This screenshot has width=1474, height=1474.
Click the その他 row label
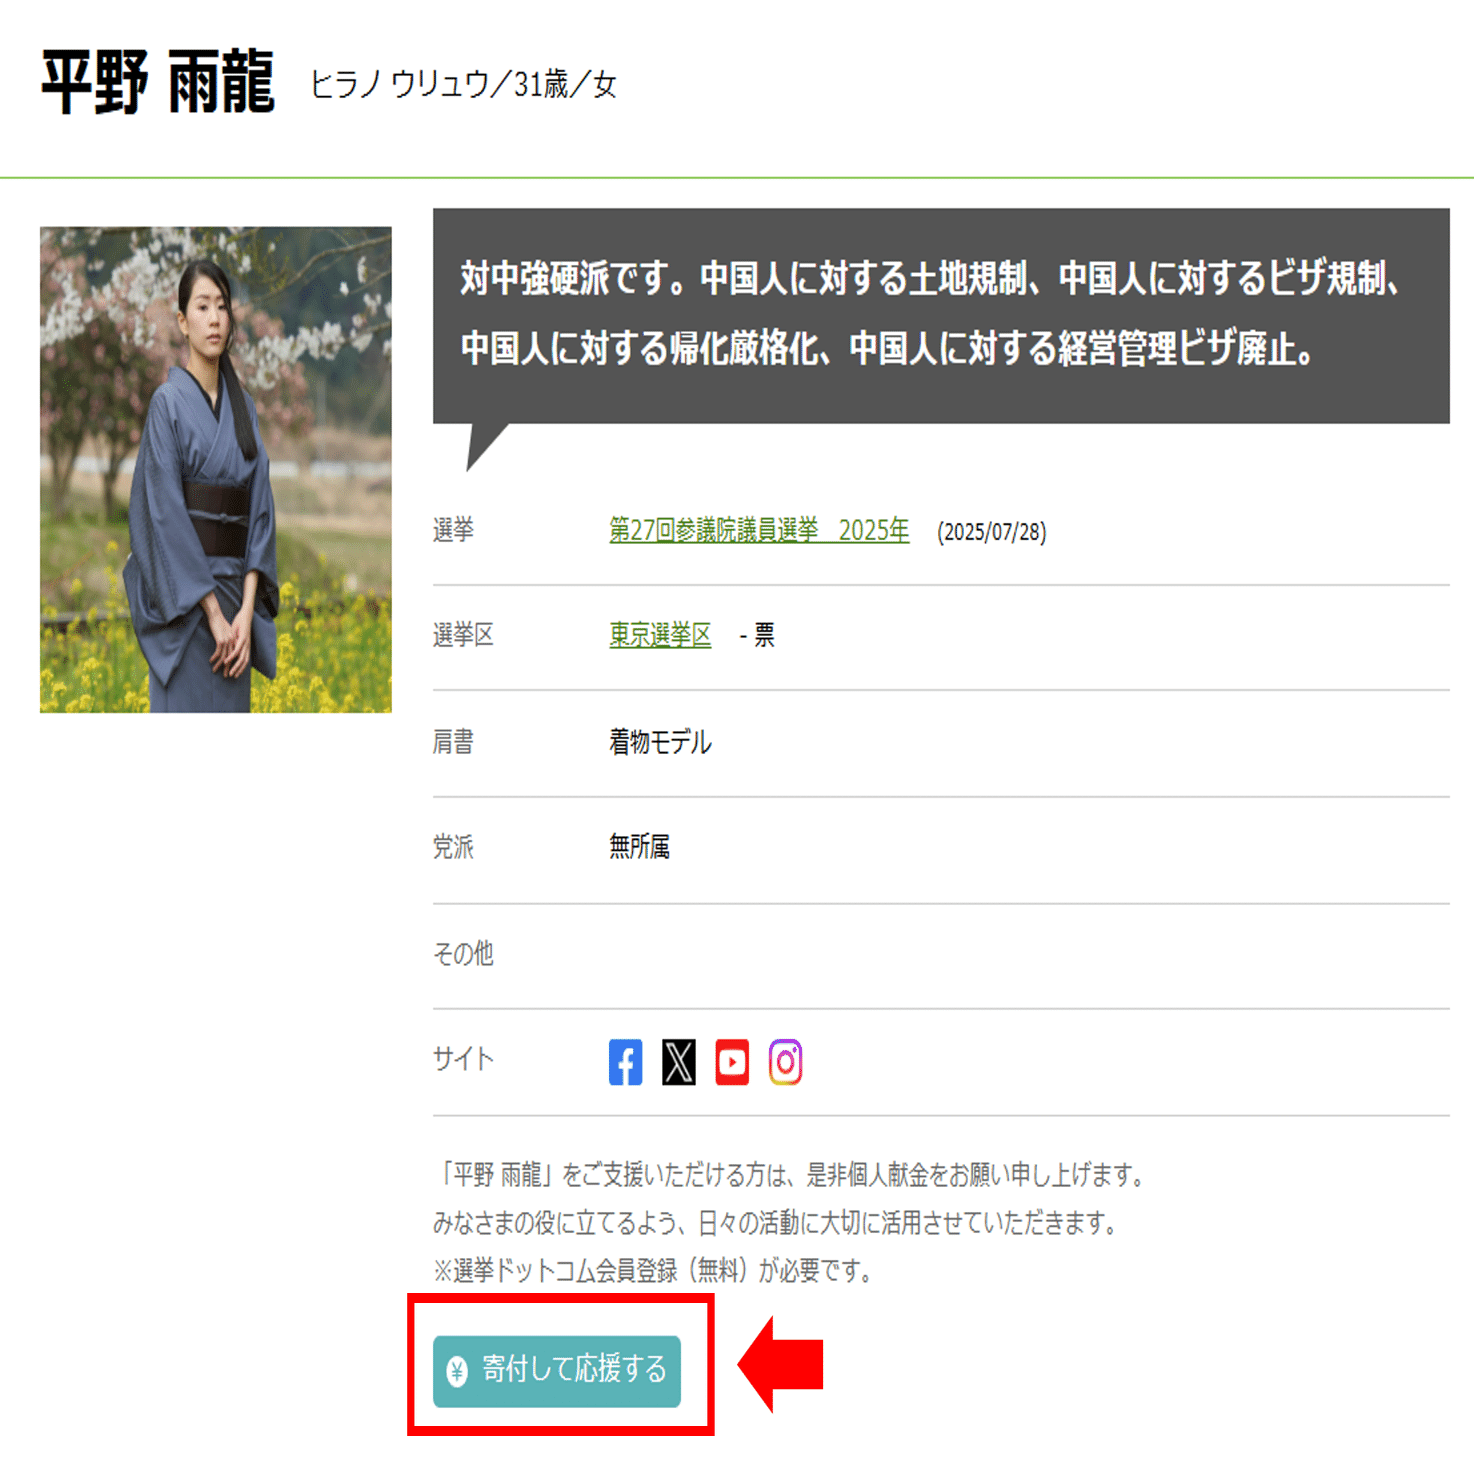pos(463,954)
